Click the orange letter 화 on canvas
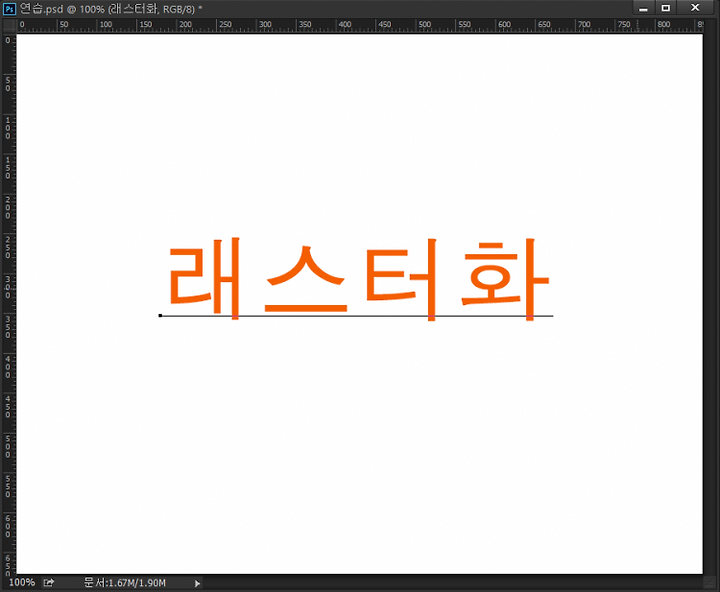The height and width of the screenshot is (592, 720). [x=505, y=279]
